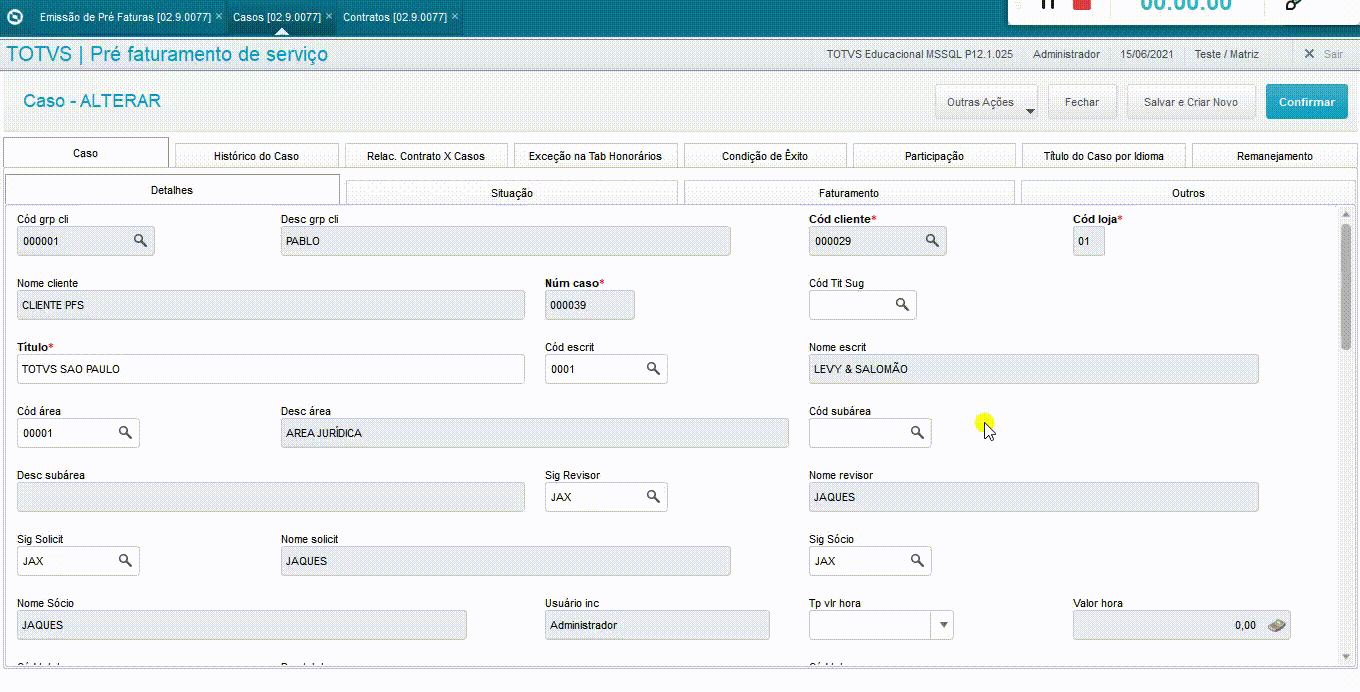Click the Salvar e Criar Novo button
Viewport: 1360px width, 692px height.
pos(1191,102)
